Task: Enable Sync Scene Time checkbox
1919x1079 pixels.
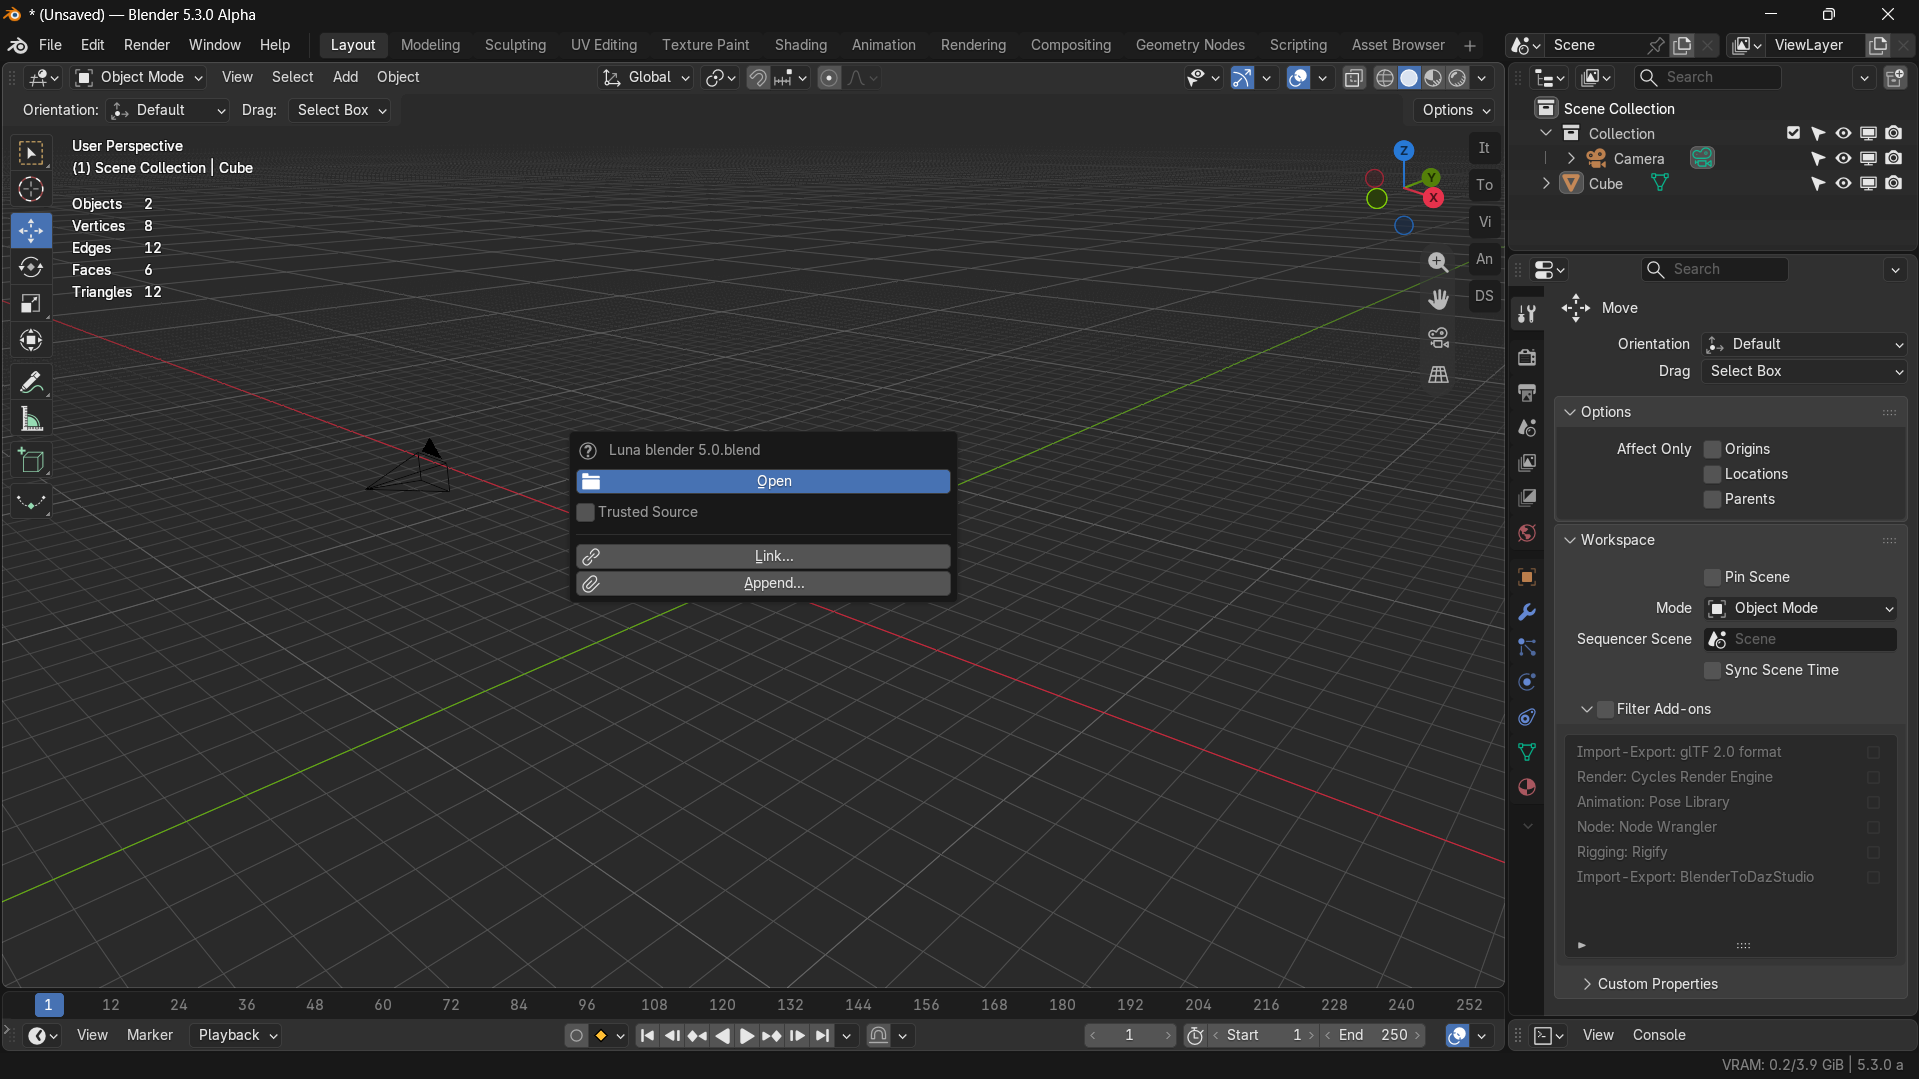Action: tap(1713, 670)
